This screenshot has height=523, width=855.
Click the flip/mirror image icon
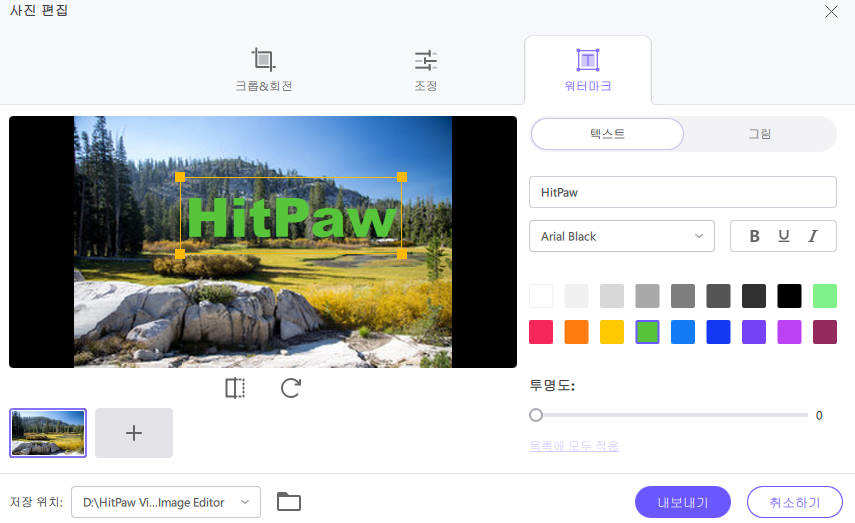coord(235,388)
